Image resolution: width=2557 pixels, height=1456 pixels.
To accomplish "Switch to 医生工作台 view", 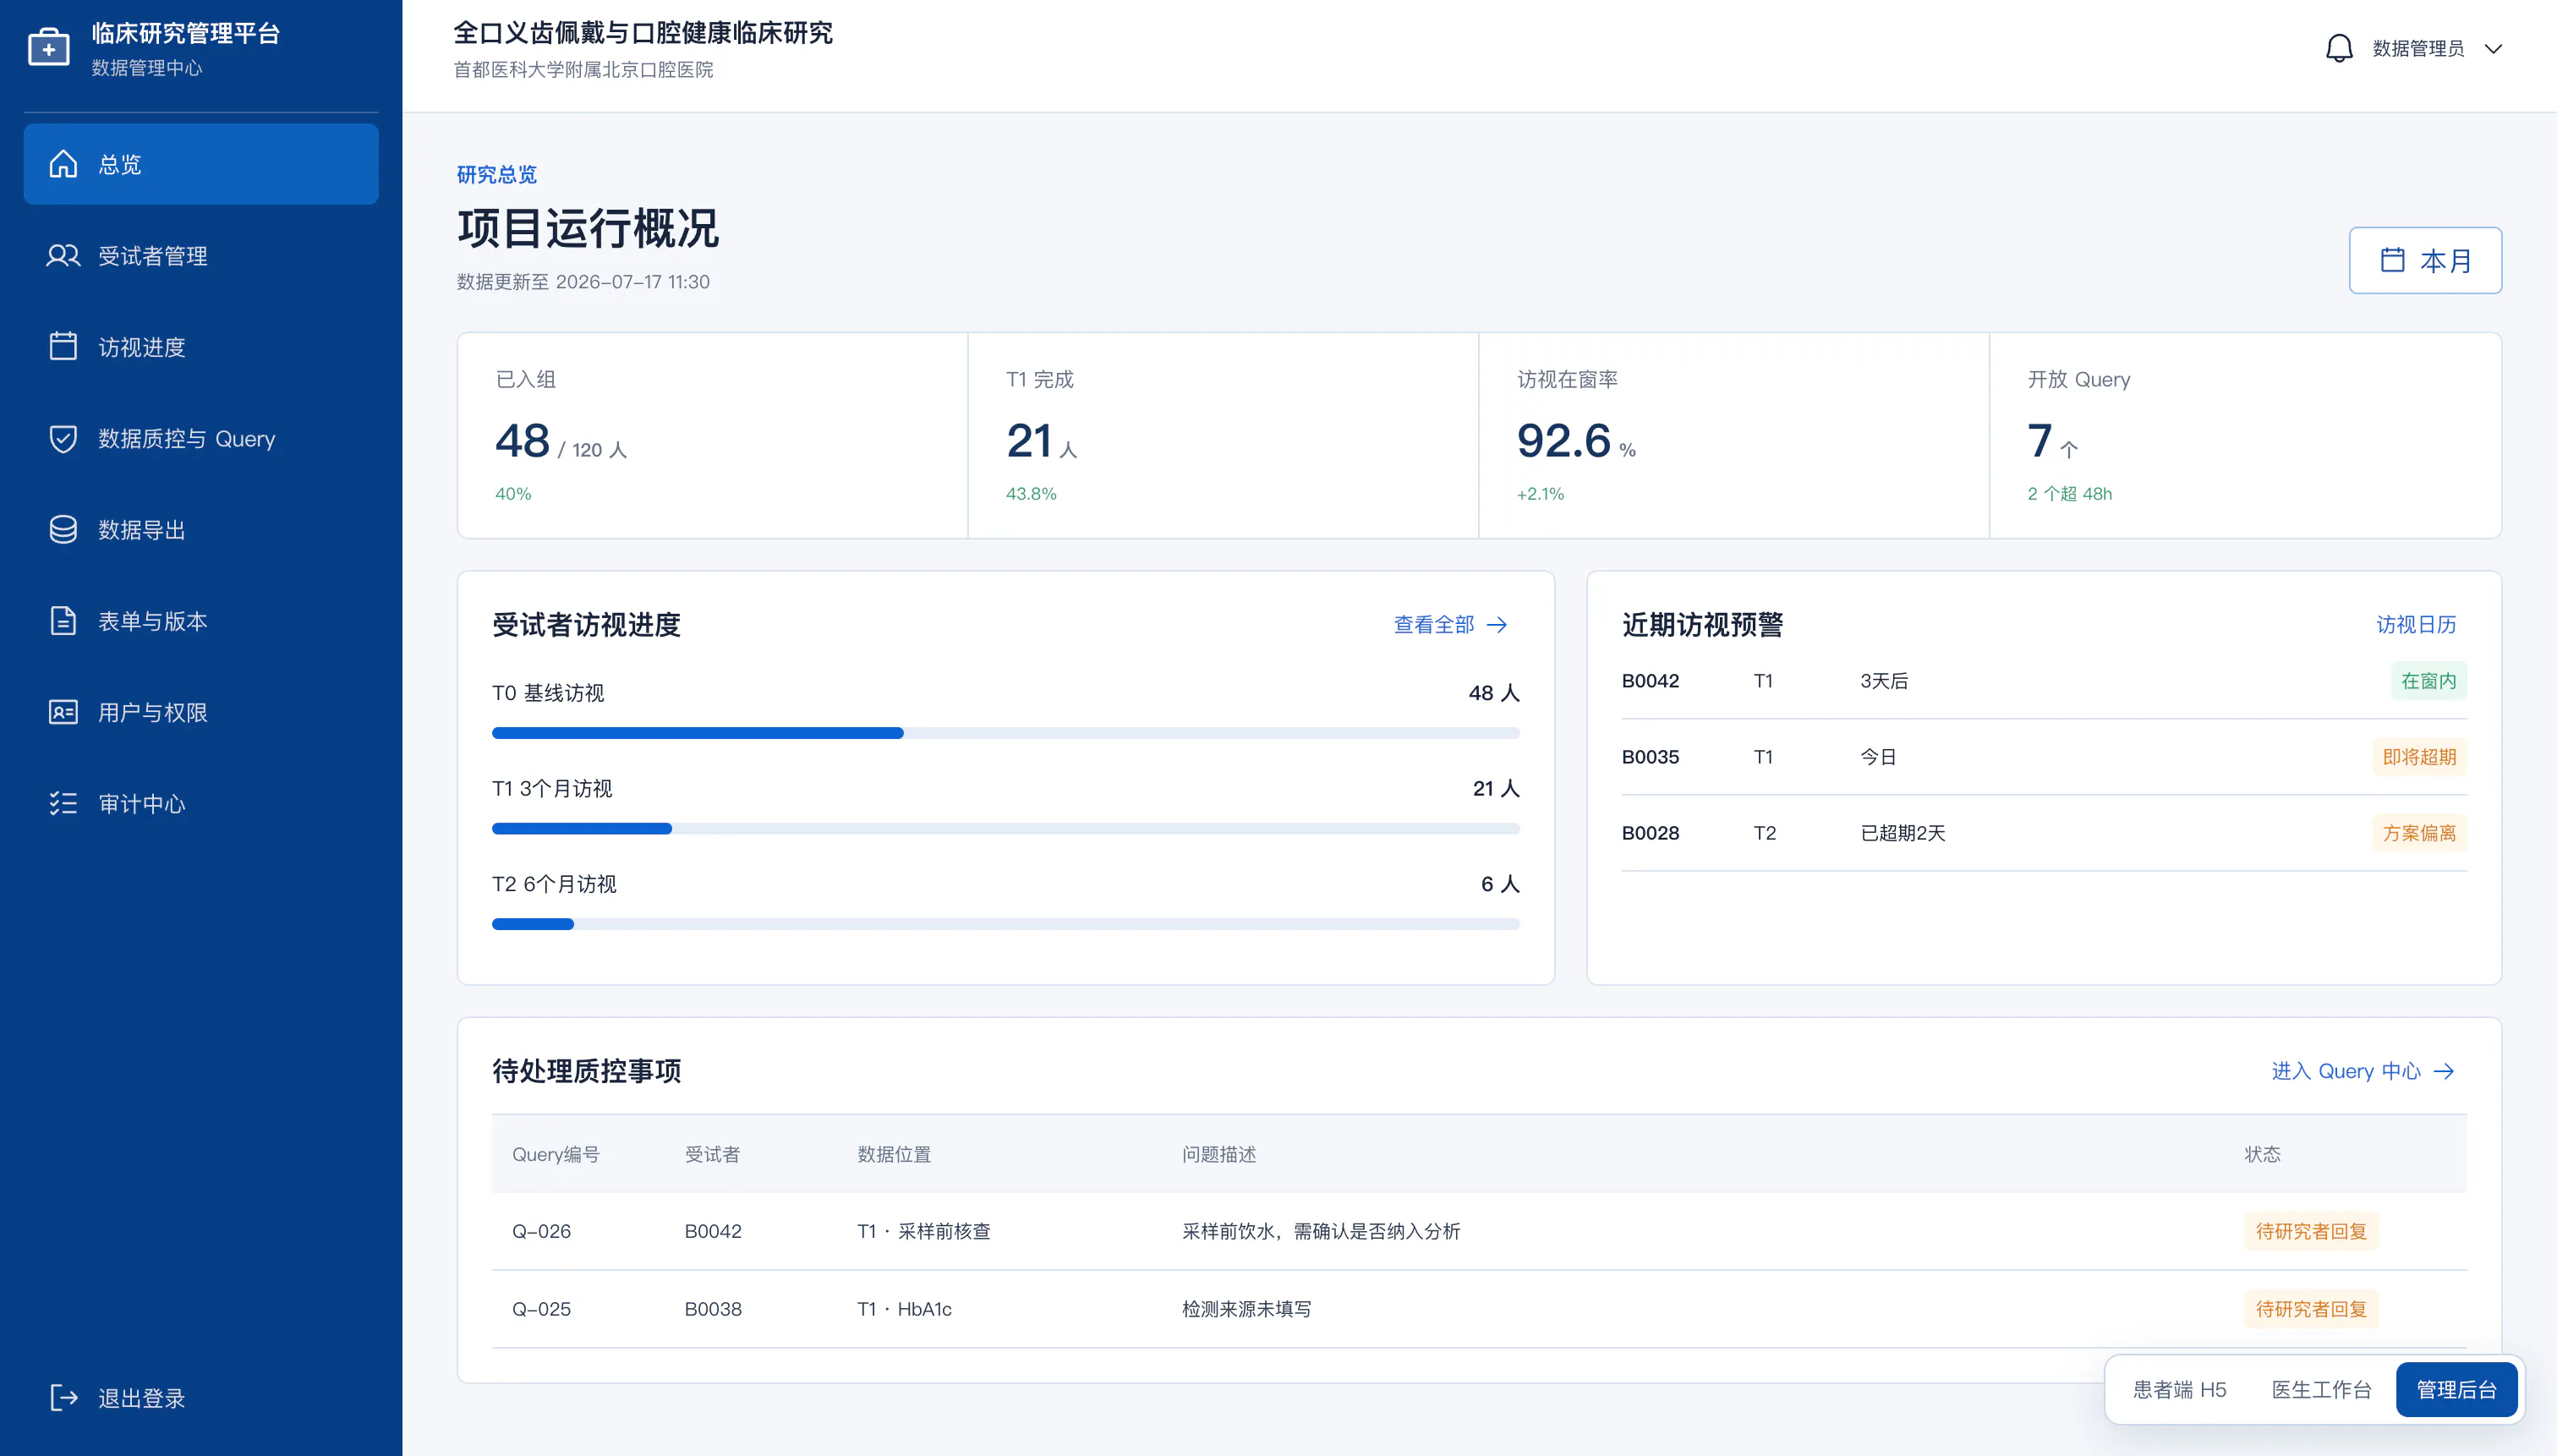I will click(2321, 1389).
